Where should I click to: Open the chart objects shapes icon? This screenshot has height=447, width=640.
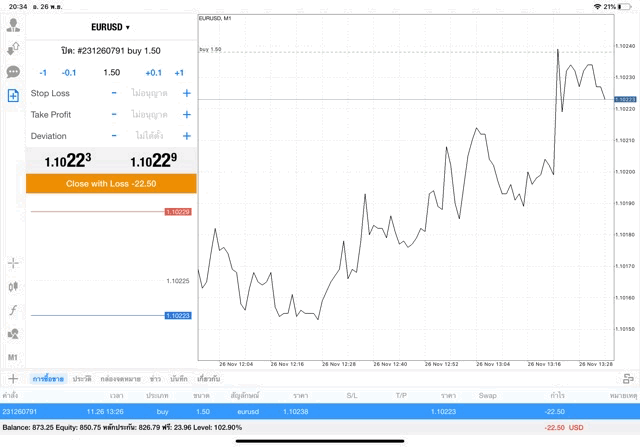(13, 333)
